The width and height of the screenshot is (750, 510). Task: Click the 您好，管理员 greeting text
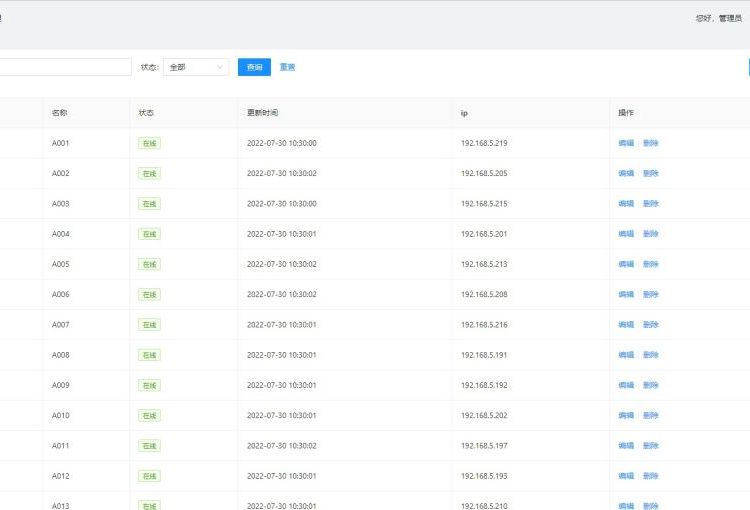[x=718, y=18]
